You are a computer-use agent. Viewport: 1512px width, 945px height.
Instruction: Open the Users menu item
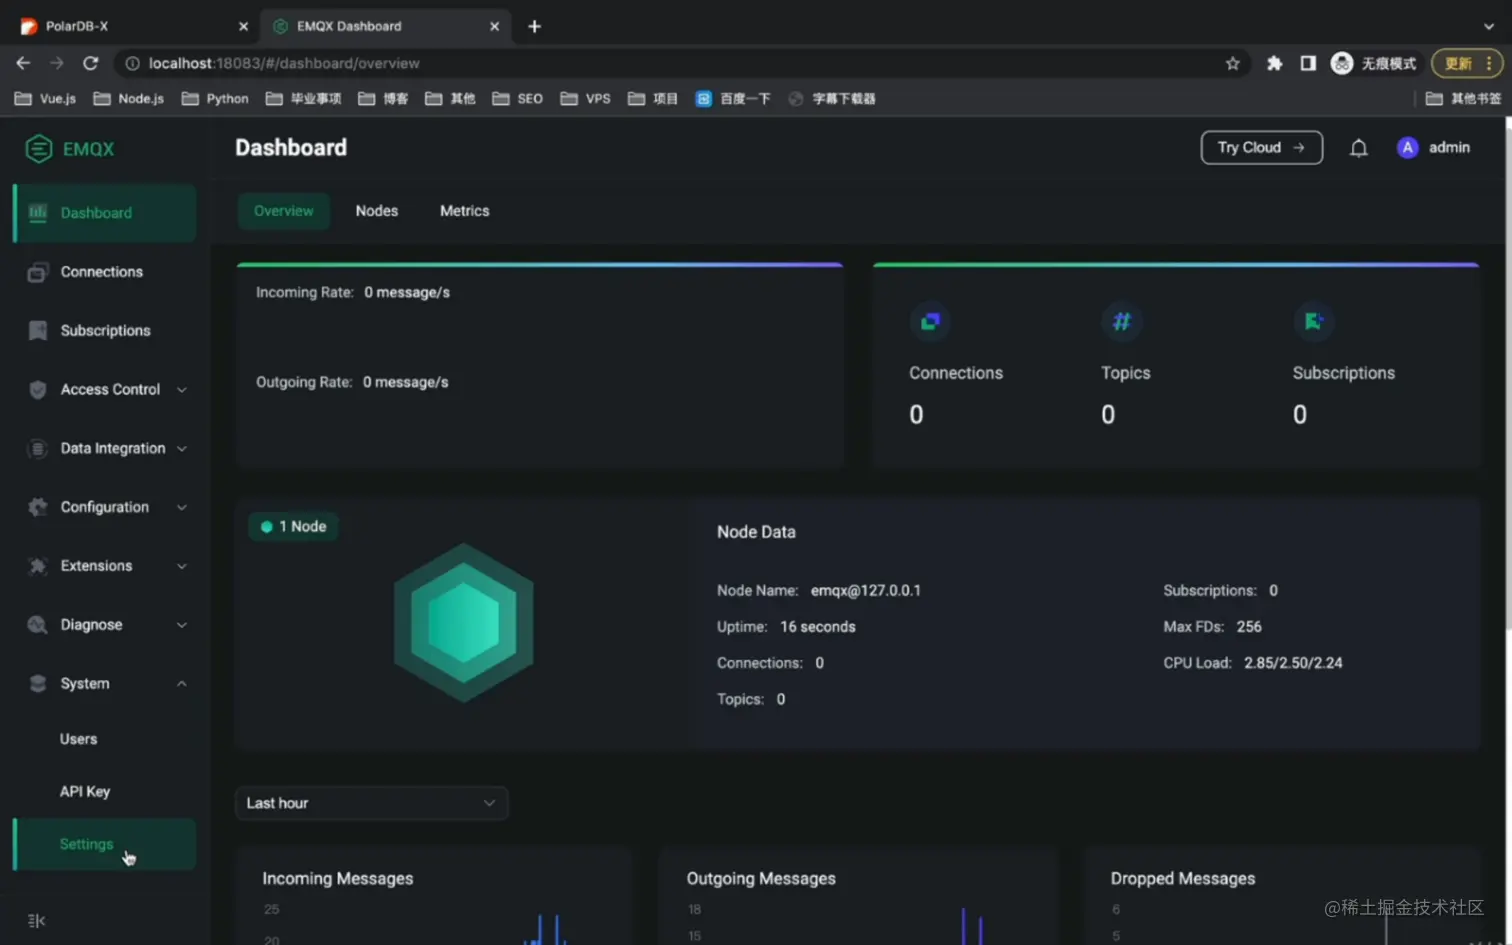[78, 739]
